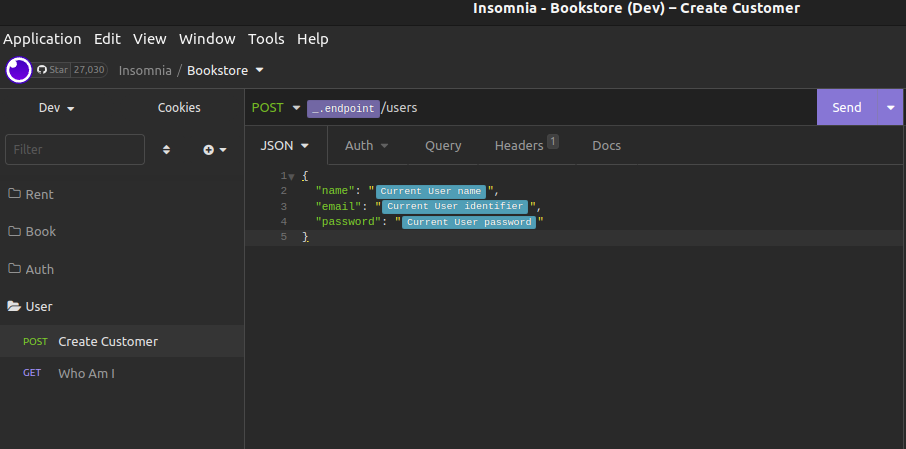
Task: Click the open User folder icon
Action: [x=14, y=306]
